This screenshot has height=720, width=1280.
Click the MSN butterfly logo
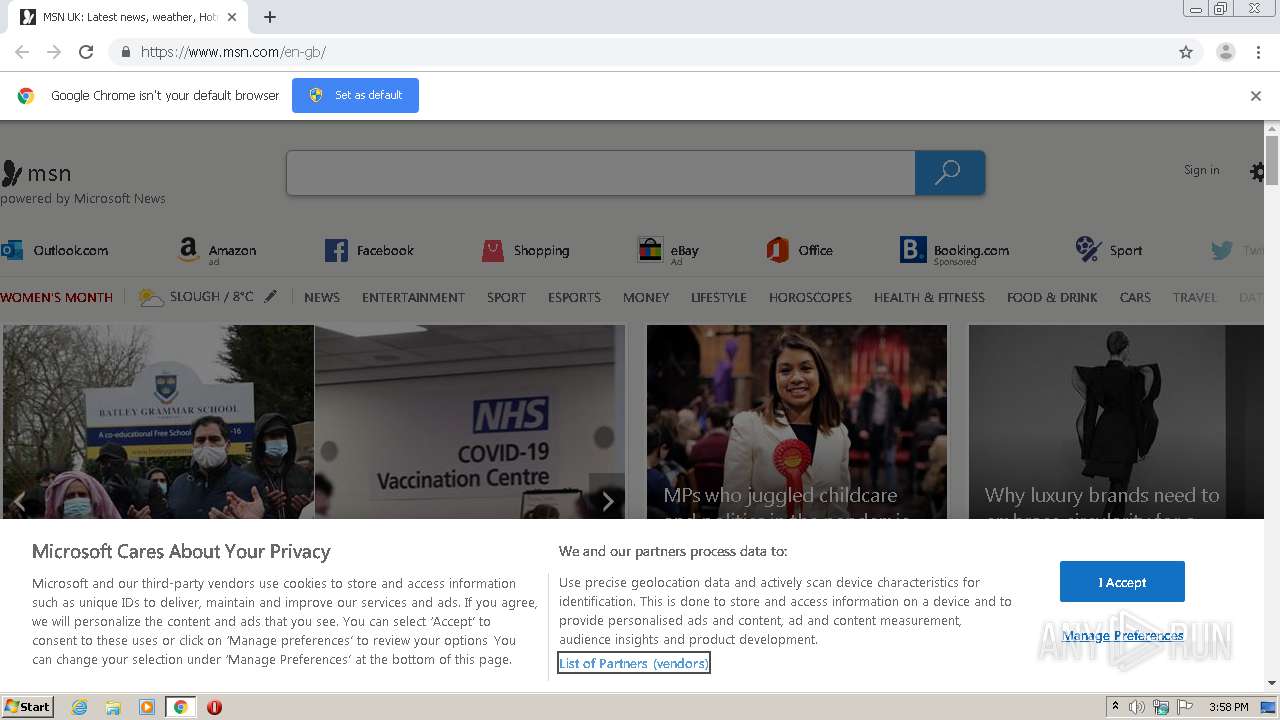pyautogui.click(x=12, y=173)
